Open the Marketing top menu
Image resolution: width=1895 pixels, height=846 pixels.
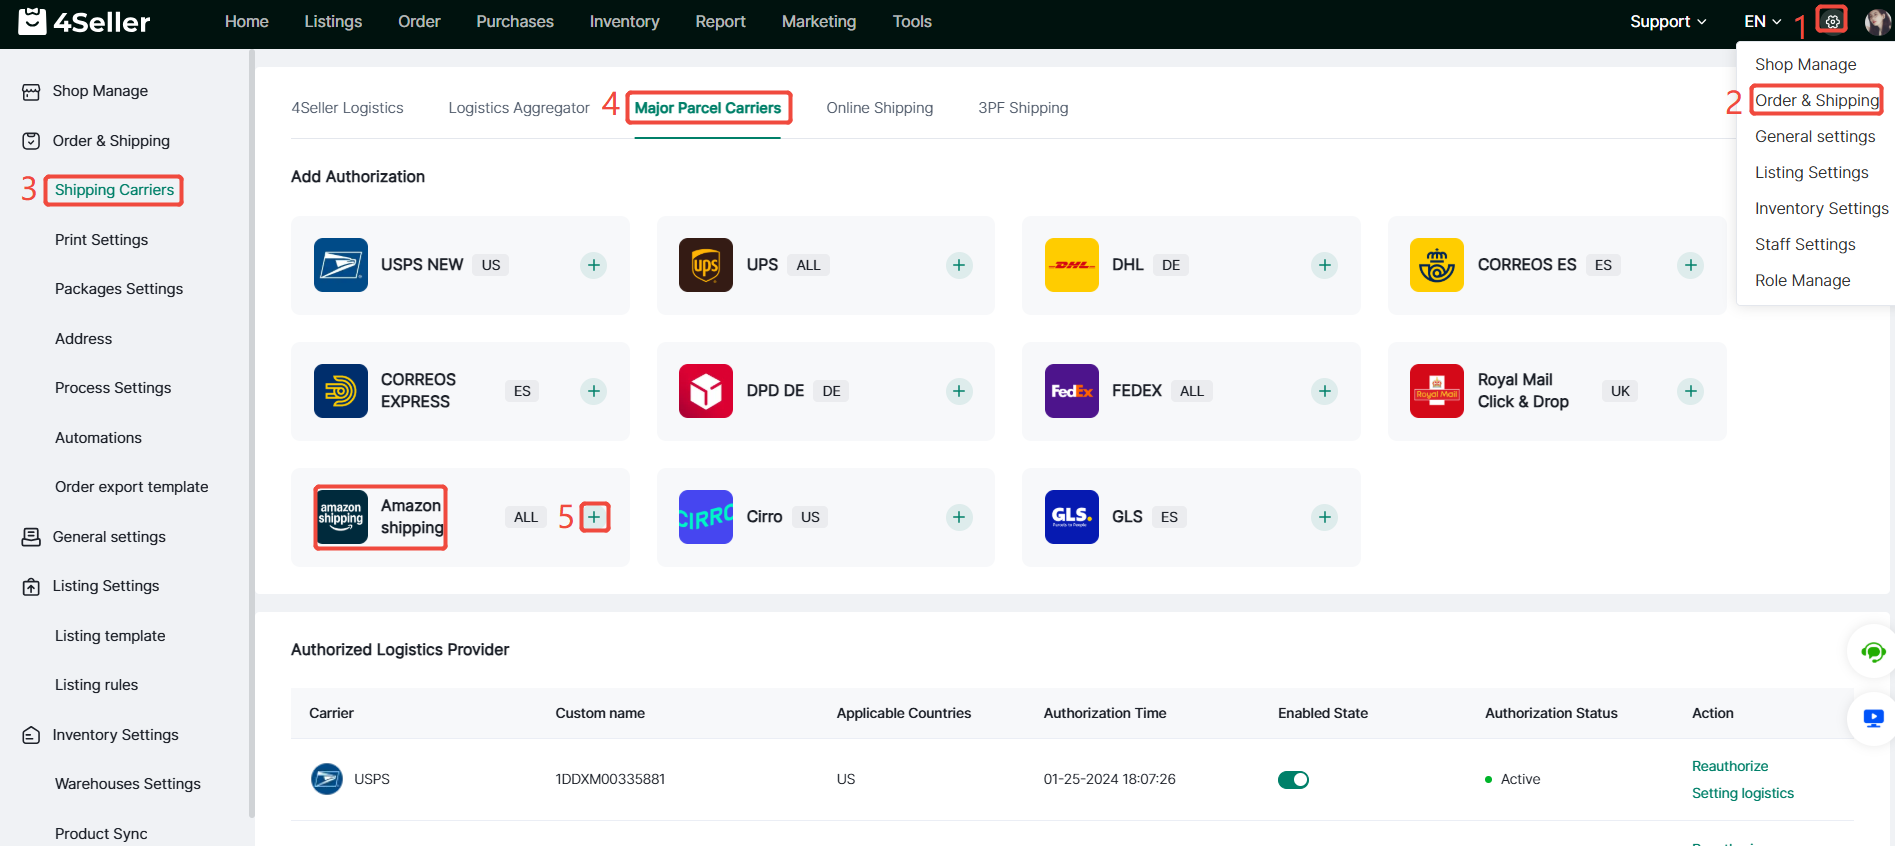point(819,21)
